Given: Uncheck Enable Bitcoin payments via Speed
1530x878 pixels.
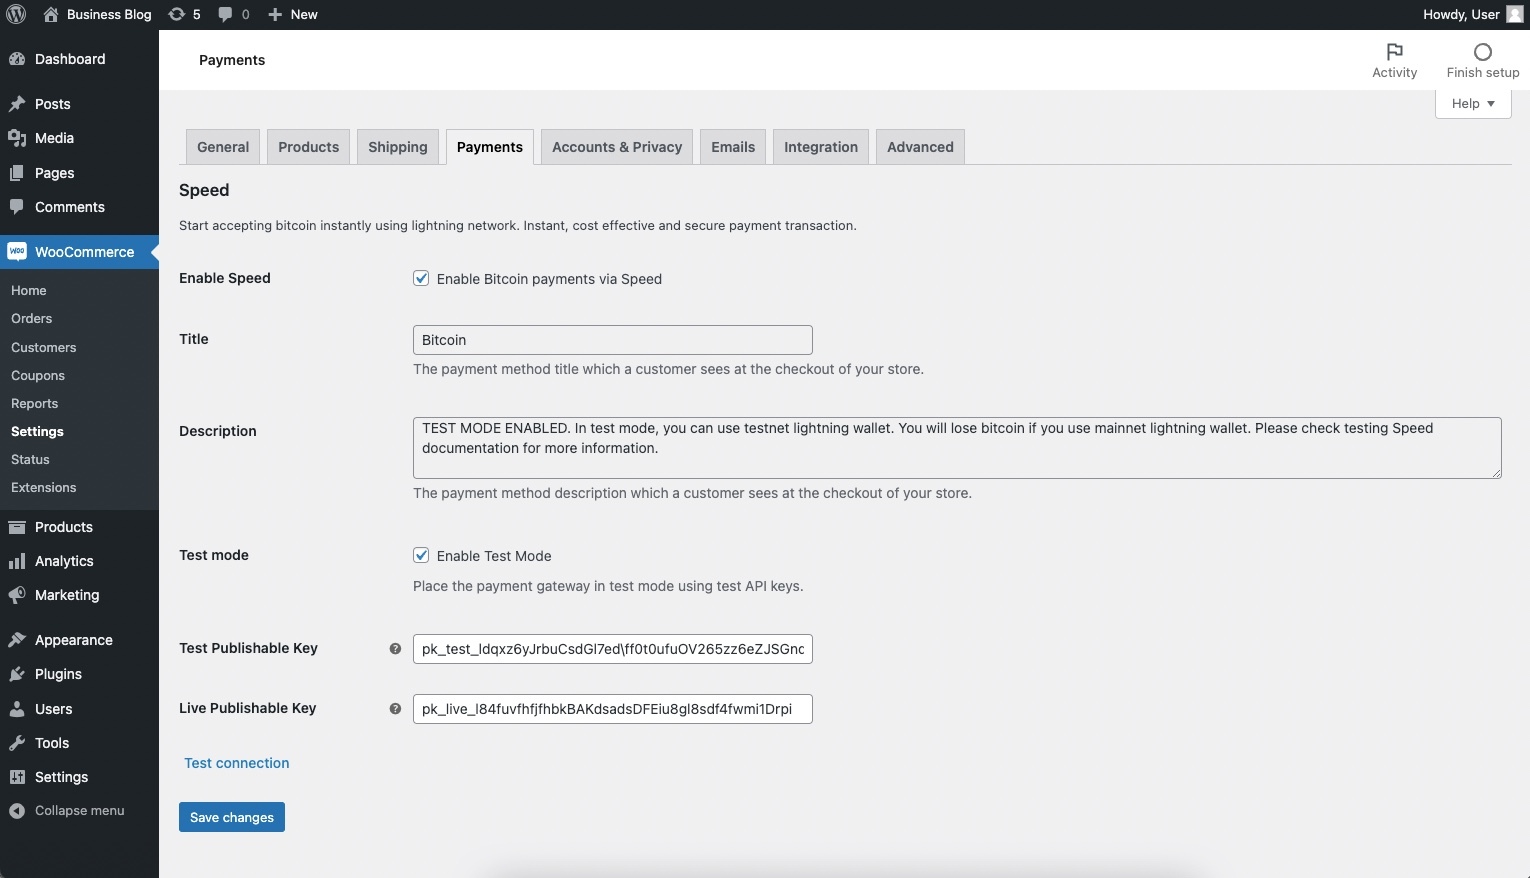Looking at the screenshot, I should click(x=421, y=278).
